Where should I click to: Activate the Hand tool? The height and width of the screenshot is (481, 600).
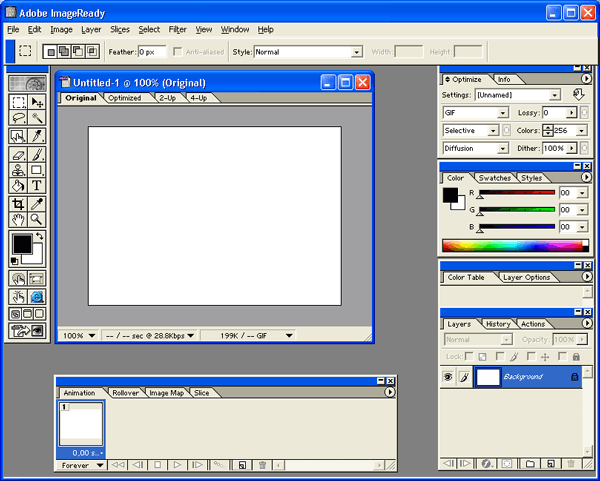click(x=18, y=219)
